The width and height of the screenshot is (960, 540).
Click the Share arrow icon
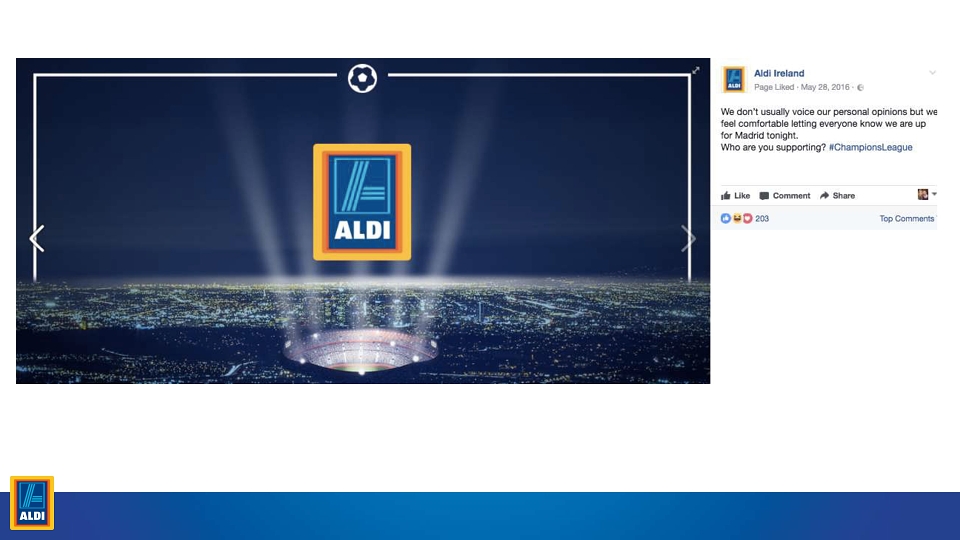[x=824, y=196]
